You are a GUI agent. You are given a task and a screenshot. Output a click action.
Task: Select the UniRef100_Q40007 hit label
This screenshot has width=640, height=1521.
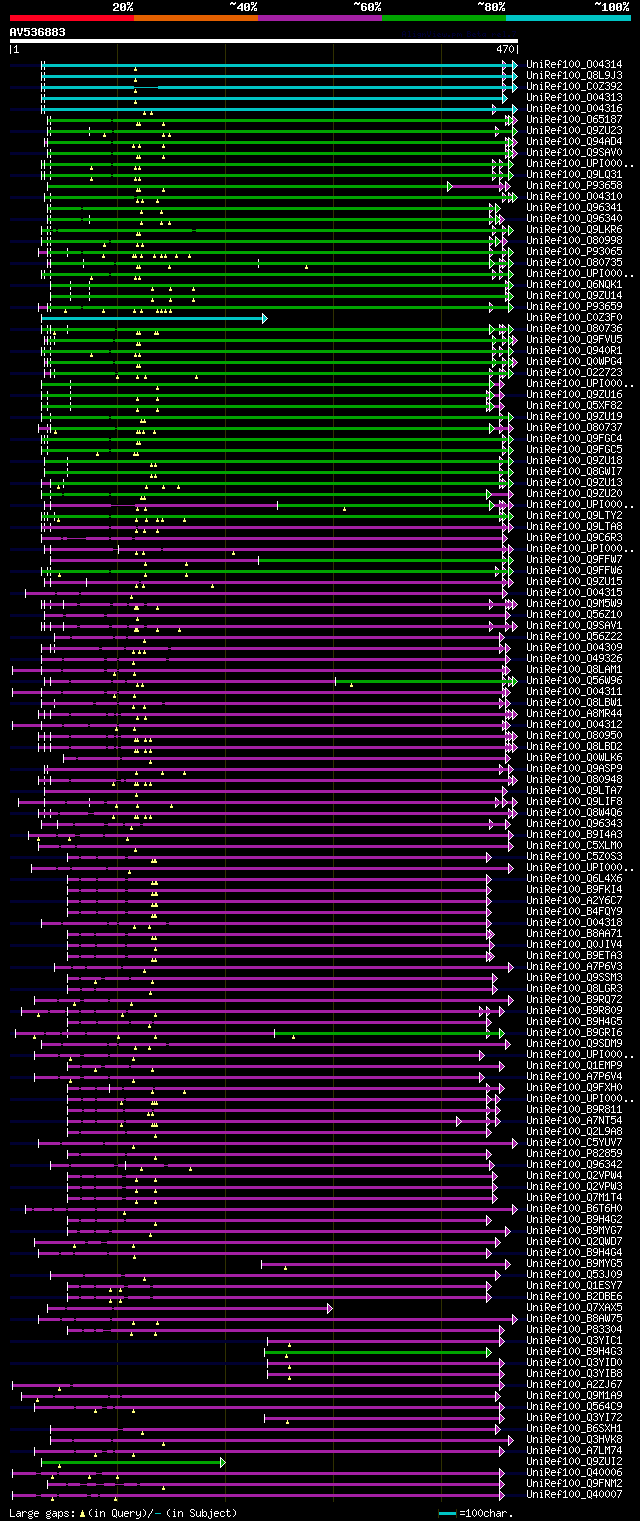(x=575, y=1495)
